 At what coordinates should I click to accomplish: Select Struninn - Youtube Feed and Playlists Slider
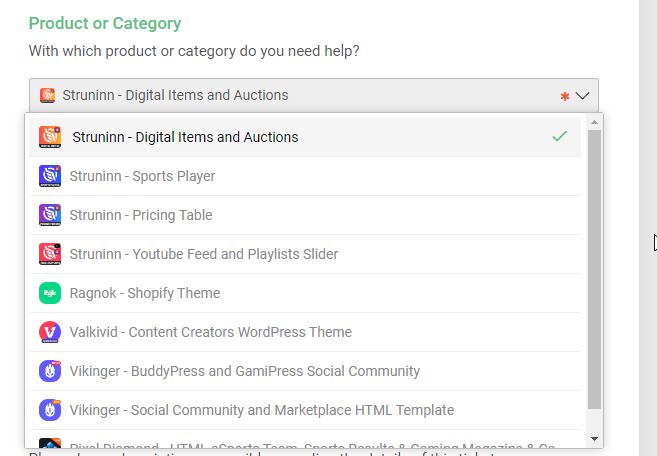click(204, 254)
